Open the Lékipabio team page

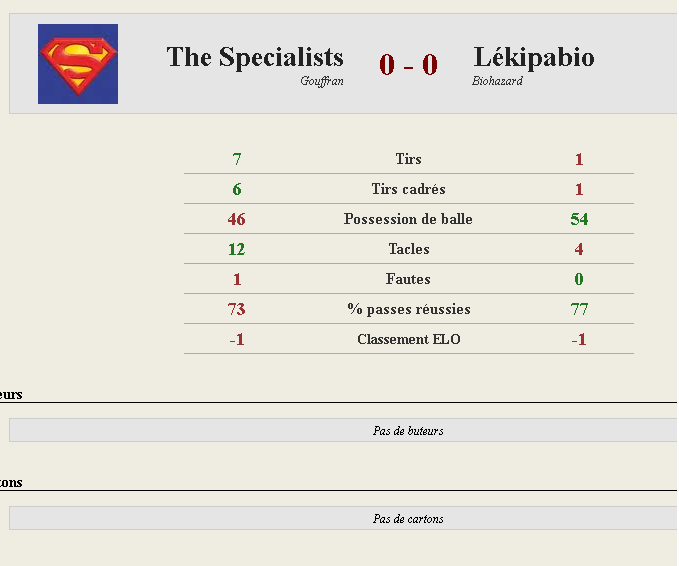(534, 57)
